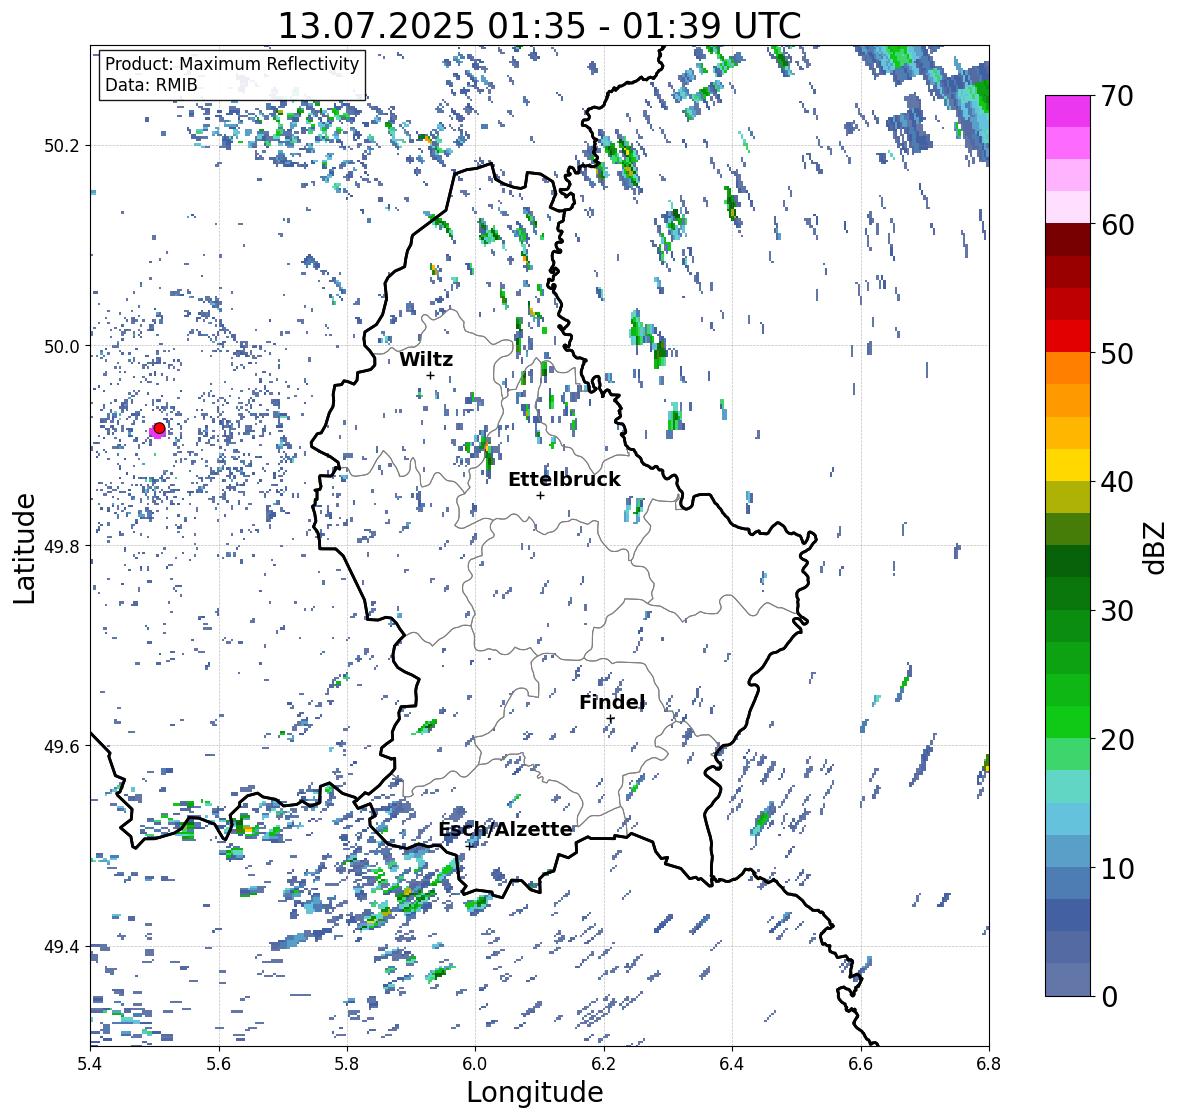Click colorbar tick value 50
Screen dimensions: 1179x1117
[1117, 353]
